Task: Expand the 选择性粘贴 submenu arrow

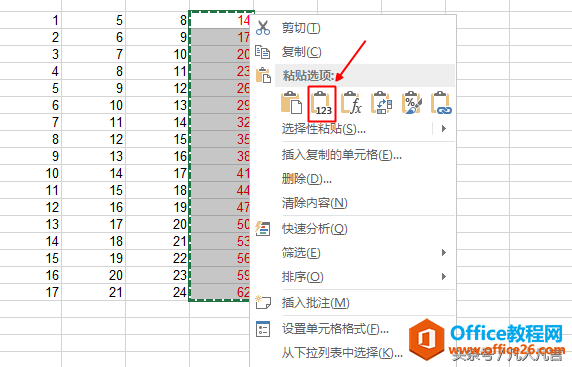Action: (x=444, y=128)
